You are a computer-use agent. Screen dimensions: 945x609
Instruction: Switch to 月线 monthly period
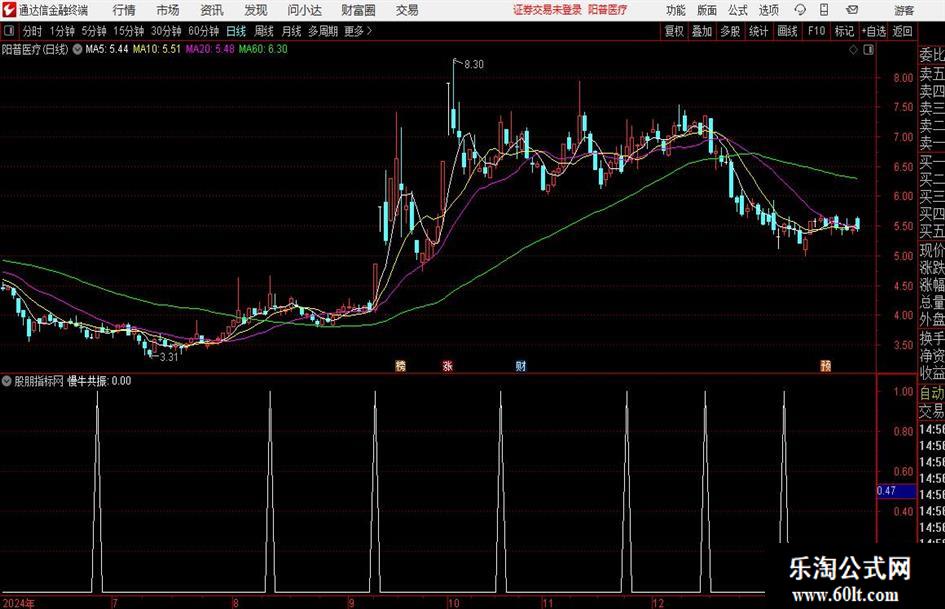pos(291,31)
